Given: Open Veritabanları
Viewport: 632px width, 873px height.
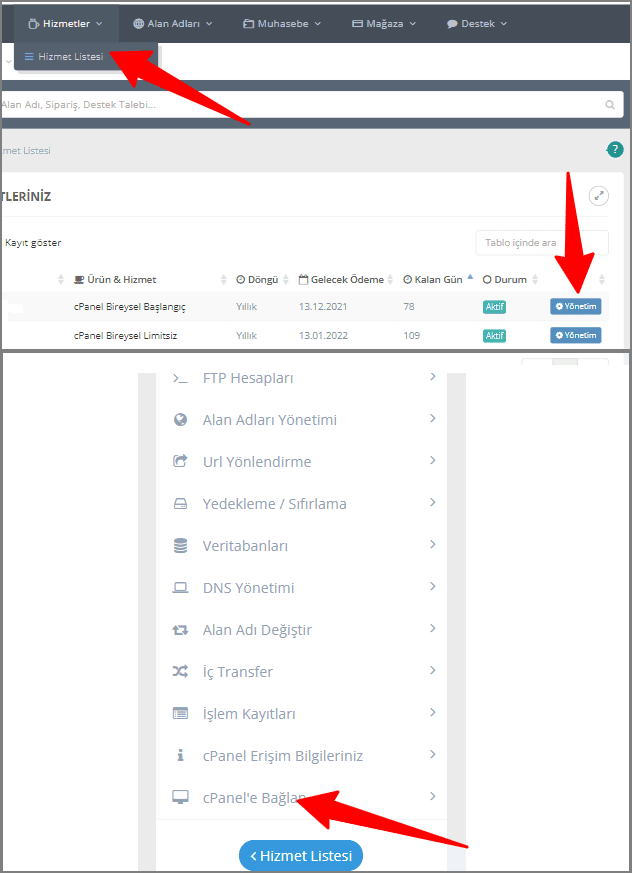Looking at the screenshot, I should [x=301, y=546].
